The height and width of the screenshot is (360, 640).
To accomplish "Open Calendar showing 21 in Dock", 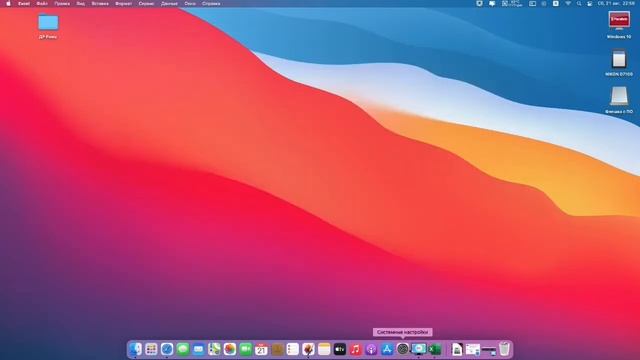I will pos(261,349).
